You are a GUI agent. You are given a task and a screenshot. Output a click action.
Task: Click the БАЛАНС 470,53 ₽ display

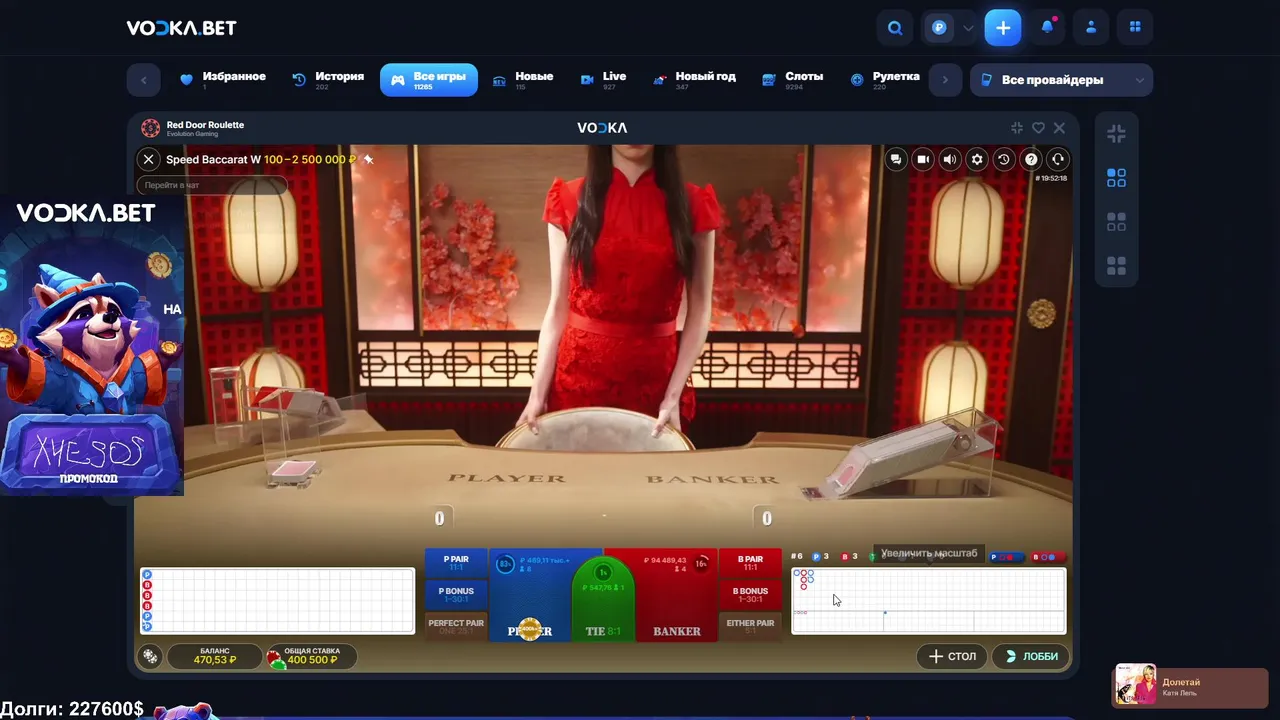point(215,656)
